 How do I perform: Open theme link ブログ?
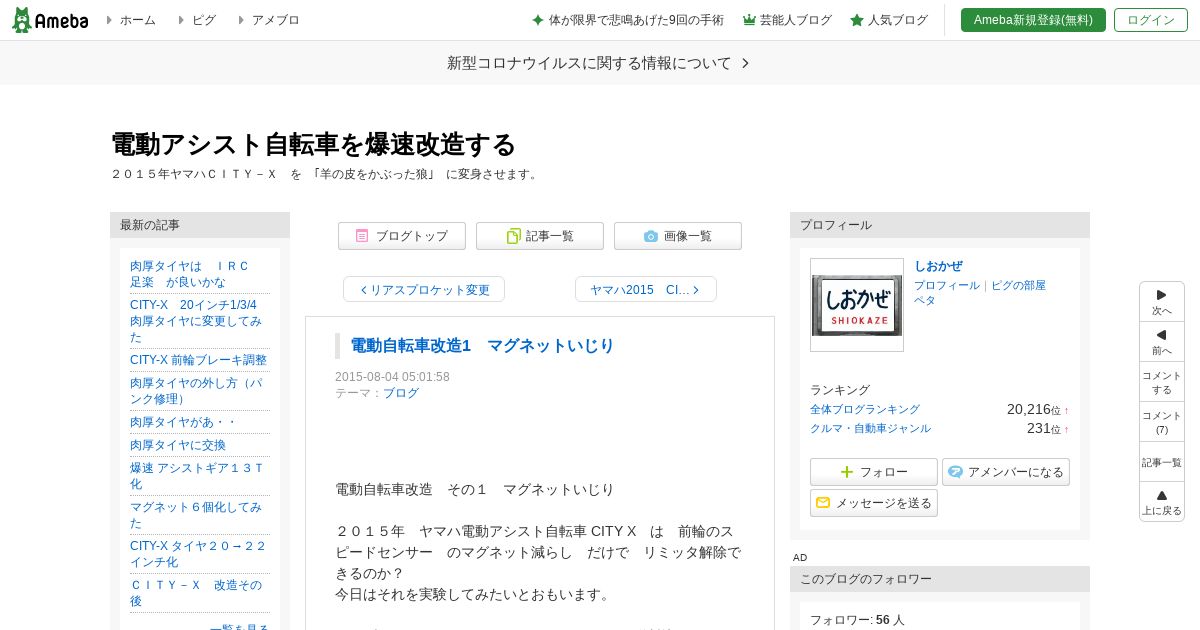pos(401,393)
